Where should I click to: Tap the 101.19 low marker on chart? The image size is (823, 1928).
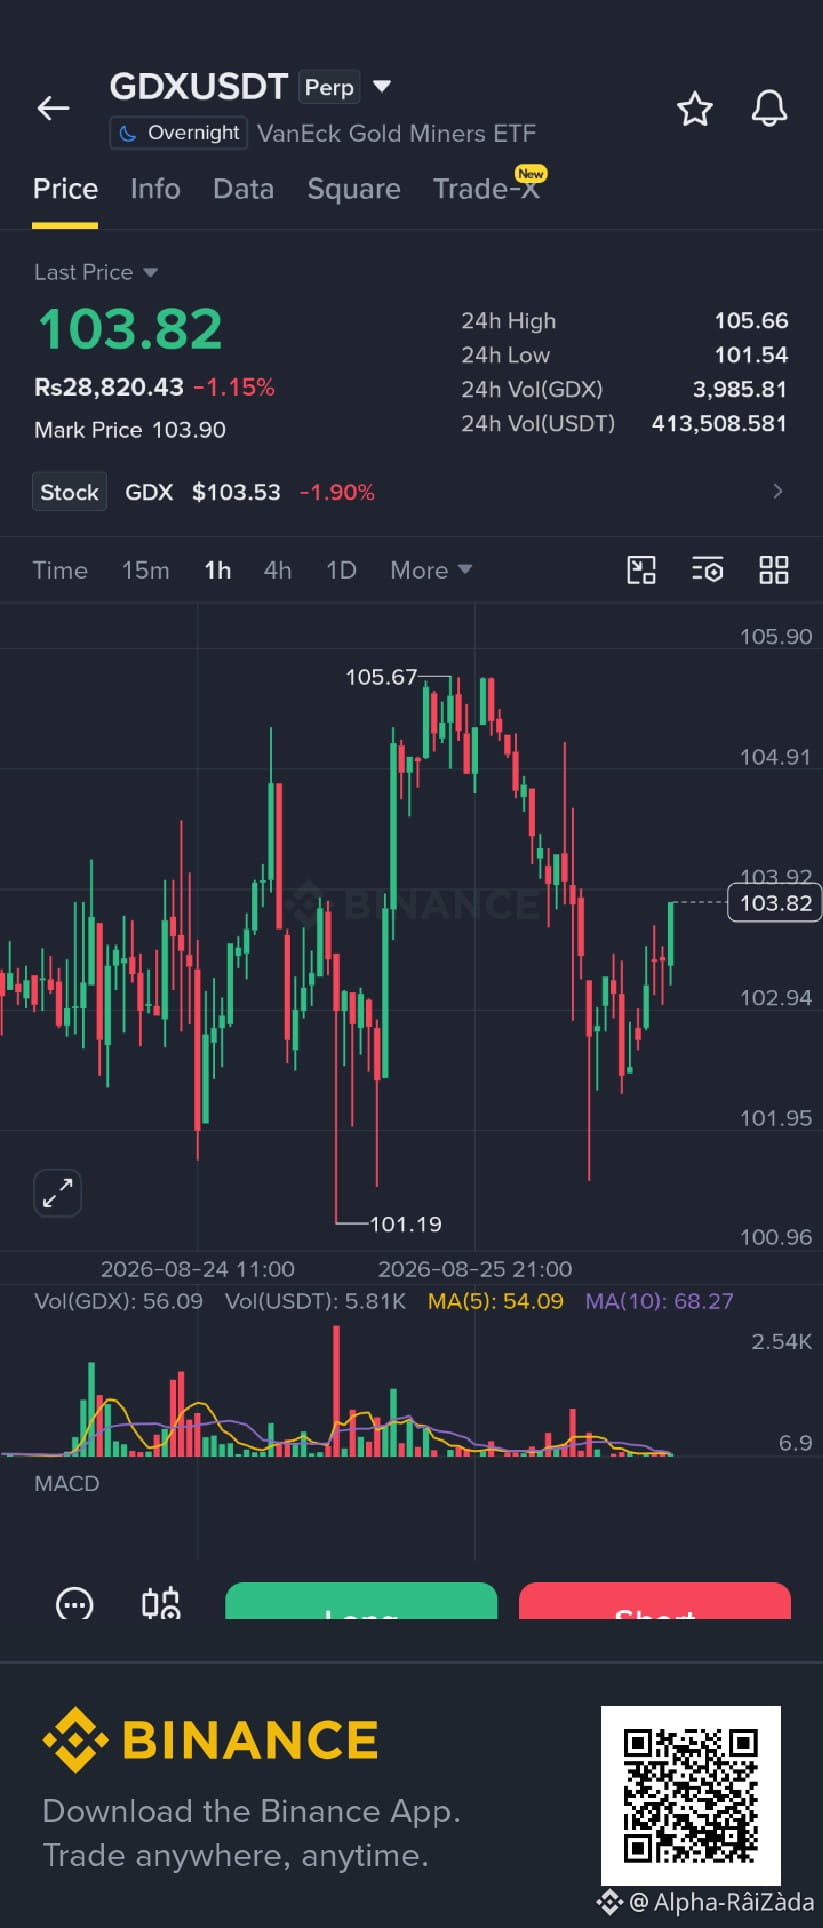pos(405,1224)
